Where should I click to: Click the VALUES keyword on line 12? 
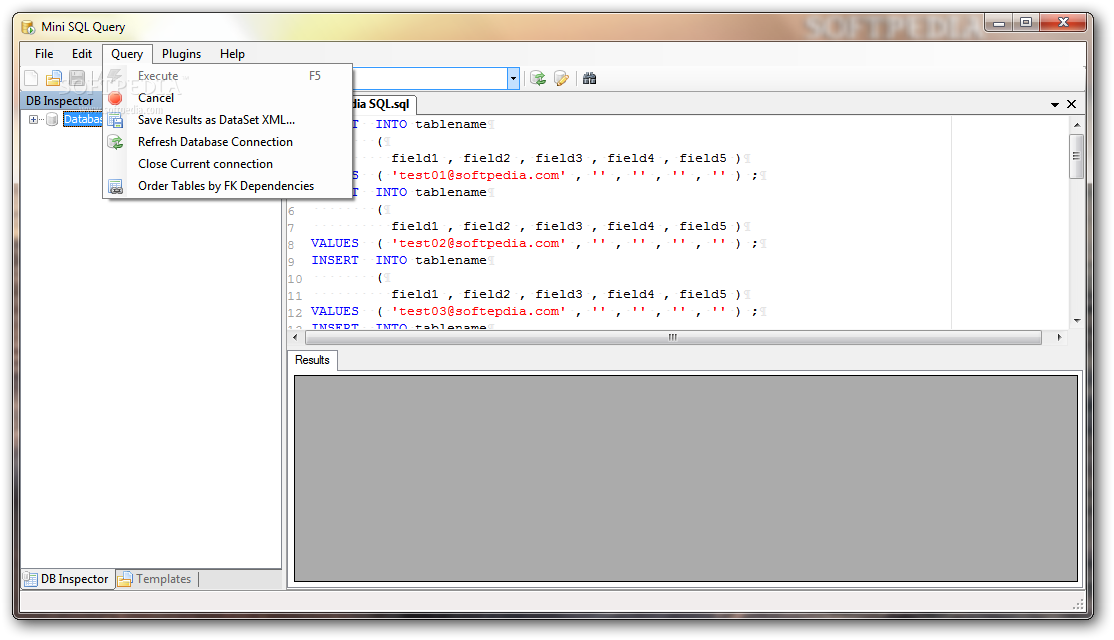pos(335,312)
